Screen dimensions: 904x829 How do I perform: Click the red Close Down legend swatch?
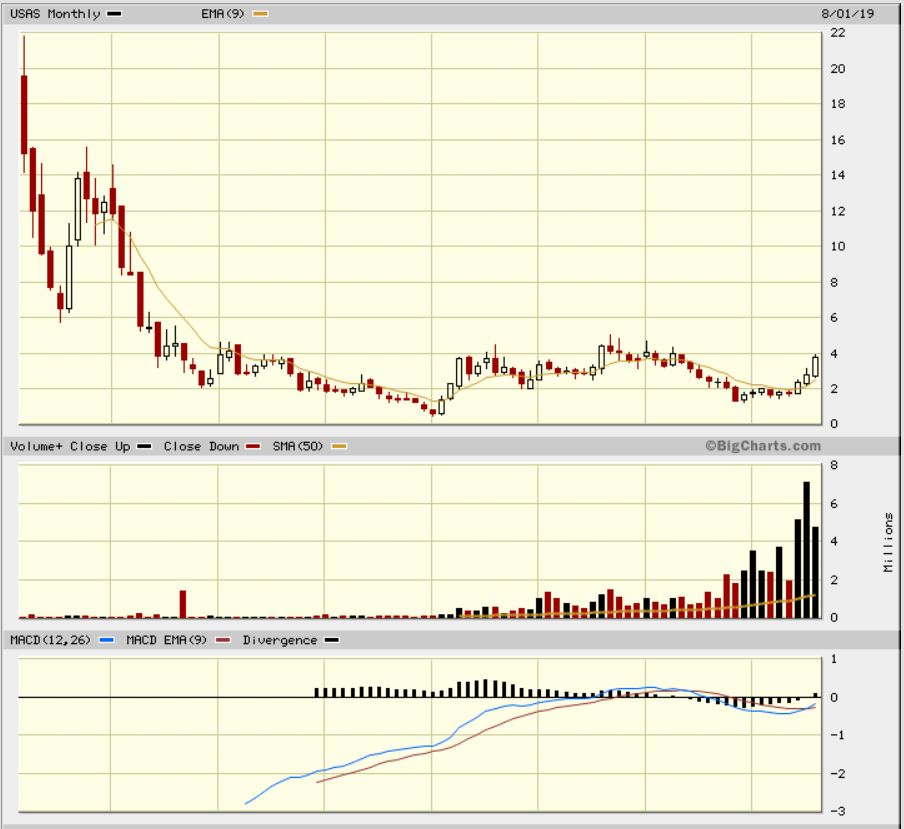[x=253, y=447]
